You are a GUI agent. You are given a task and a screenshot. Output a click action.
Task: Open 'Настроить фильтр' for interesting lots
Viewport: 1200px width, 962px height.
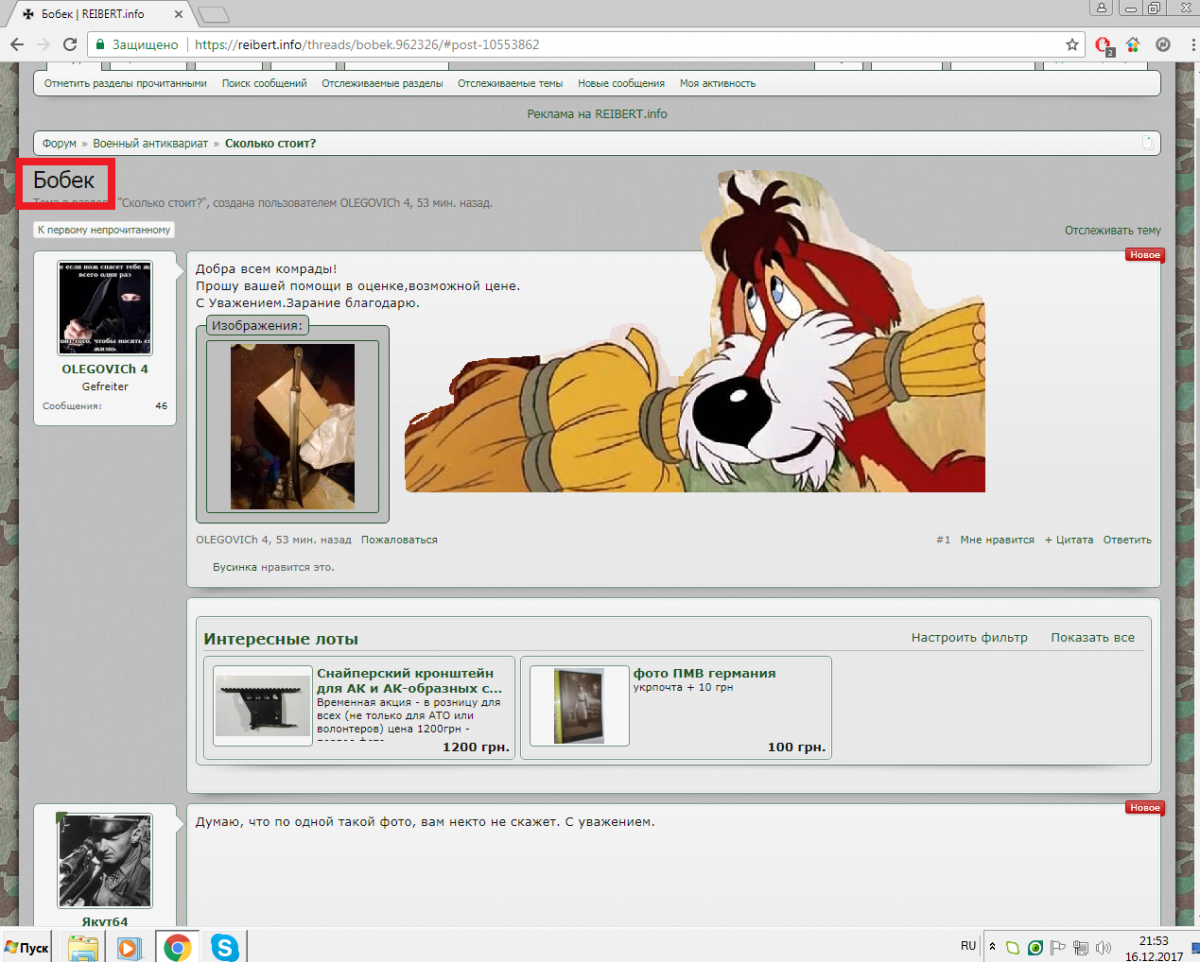tap(968, 638)
